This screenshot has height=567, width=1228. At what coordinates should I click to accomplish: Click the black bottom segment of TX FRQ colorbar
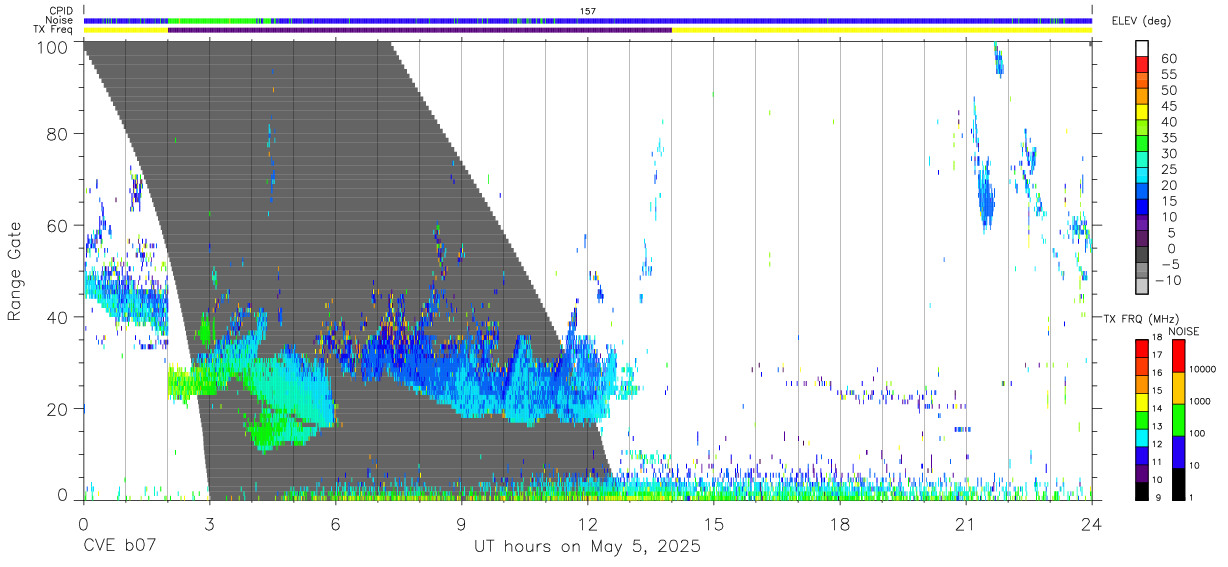1141,491
